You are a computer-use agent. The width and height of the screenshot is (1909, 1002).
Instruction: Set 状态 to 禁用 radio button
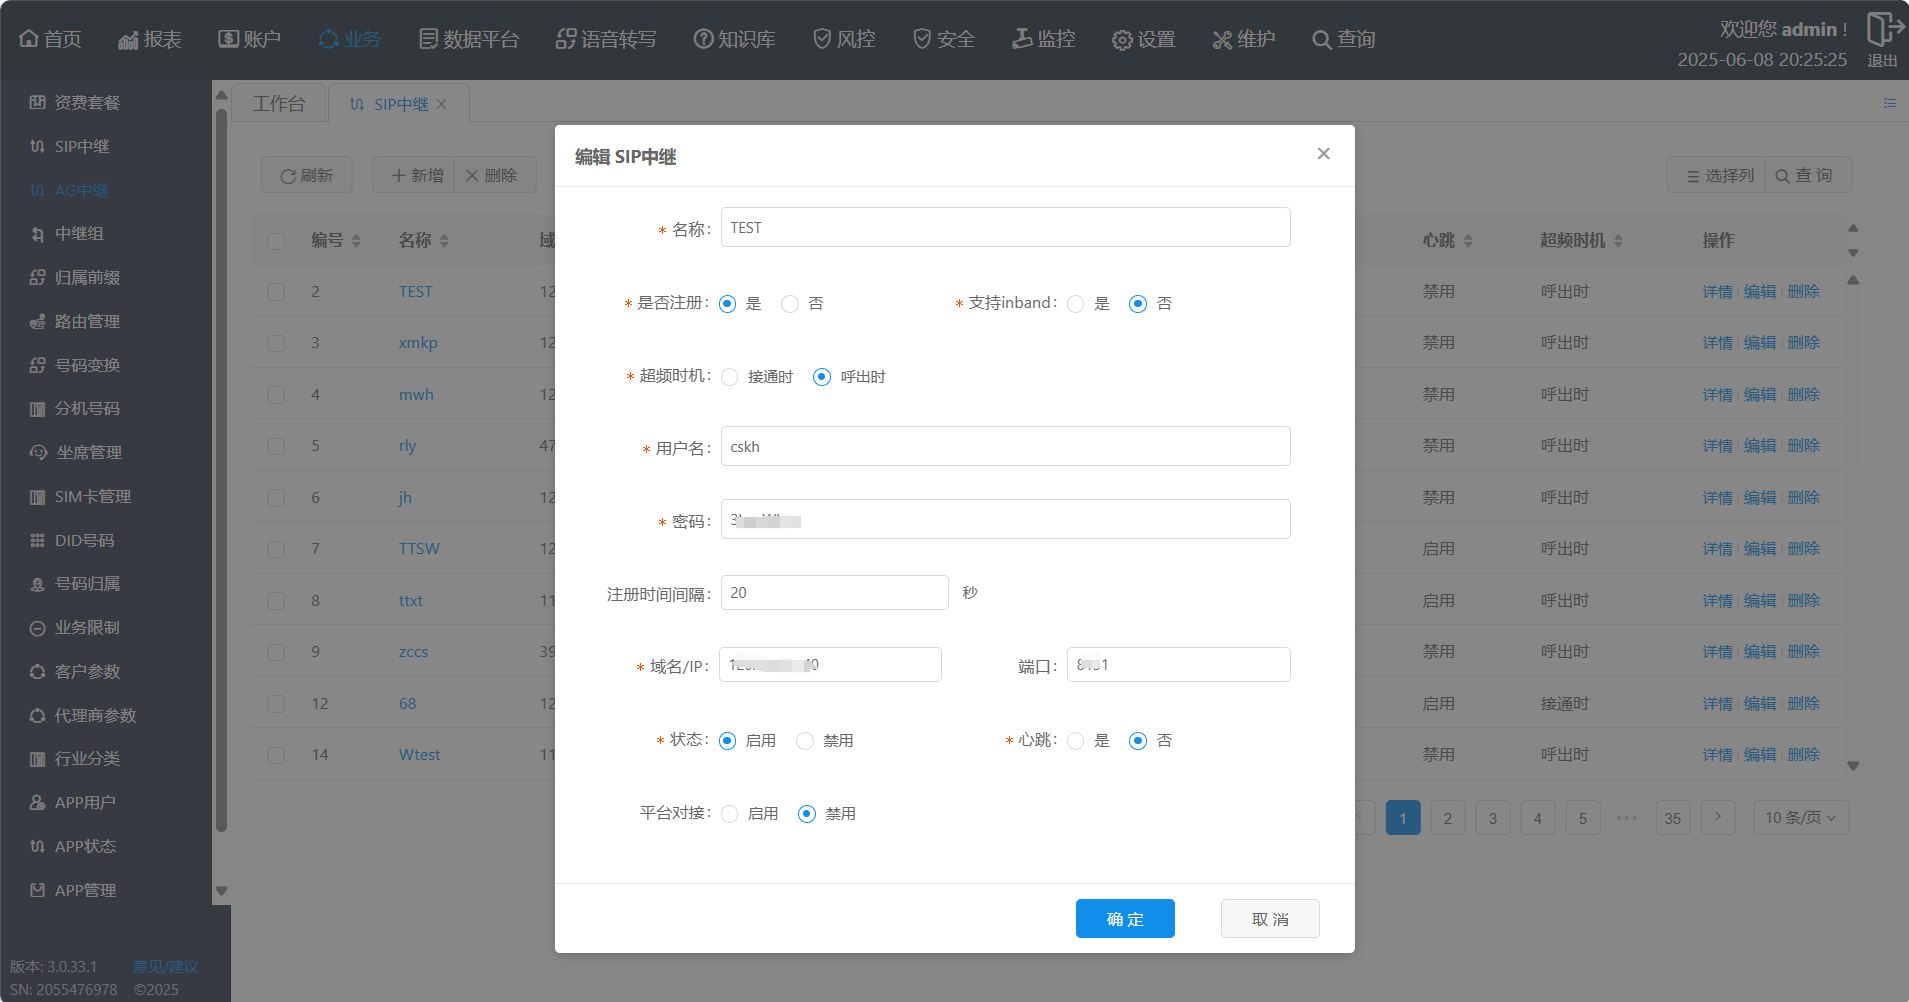805,741
